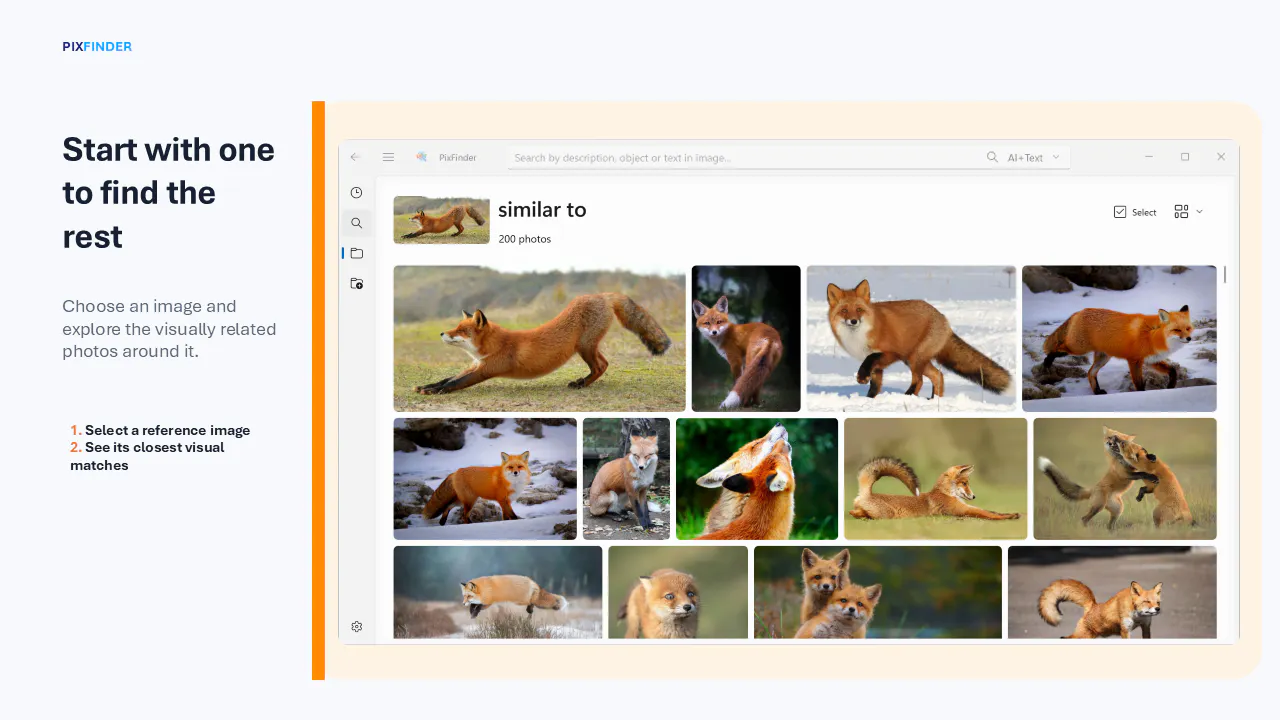1280x720 pixels.
Task: Open the fox sitting by tree trunk photo
Action: pos(626,479)
